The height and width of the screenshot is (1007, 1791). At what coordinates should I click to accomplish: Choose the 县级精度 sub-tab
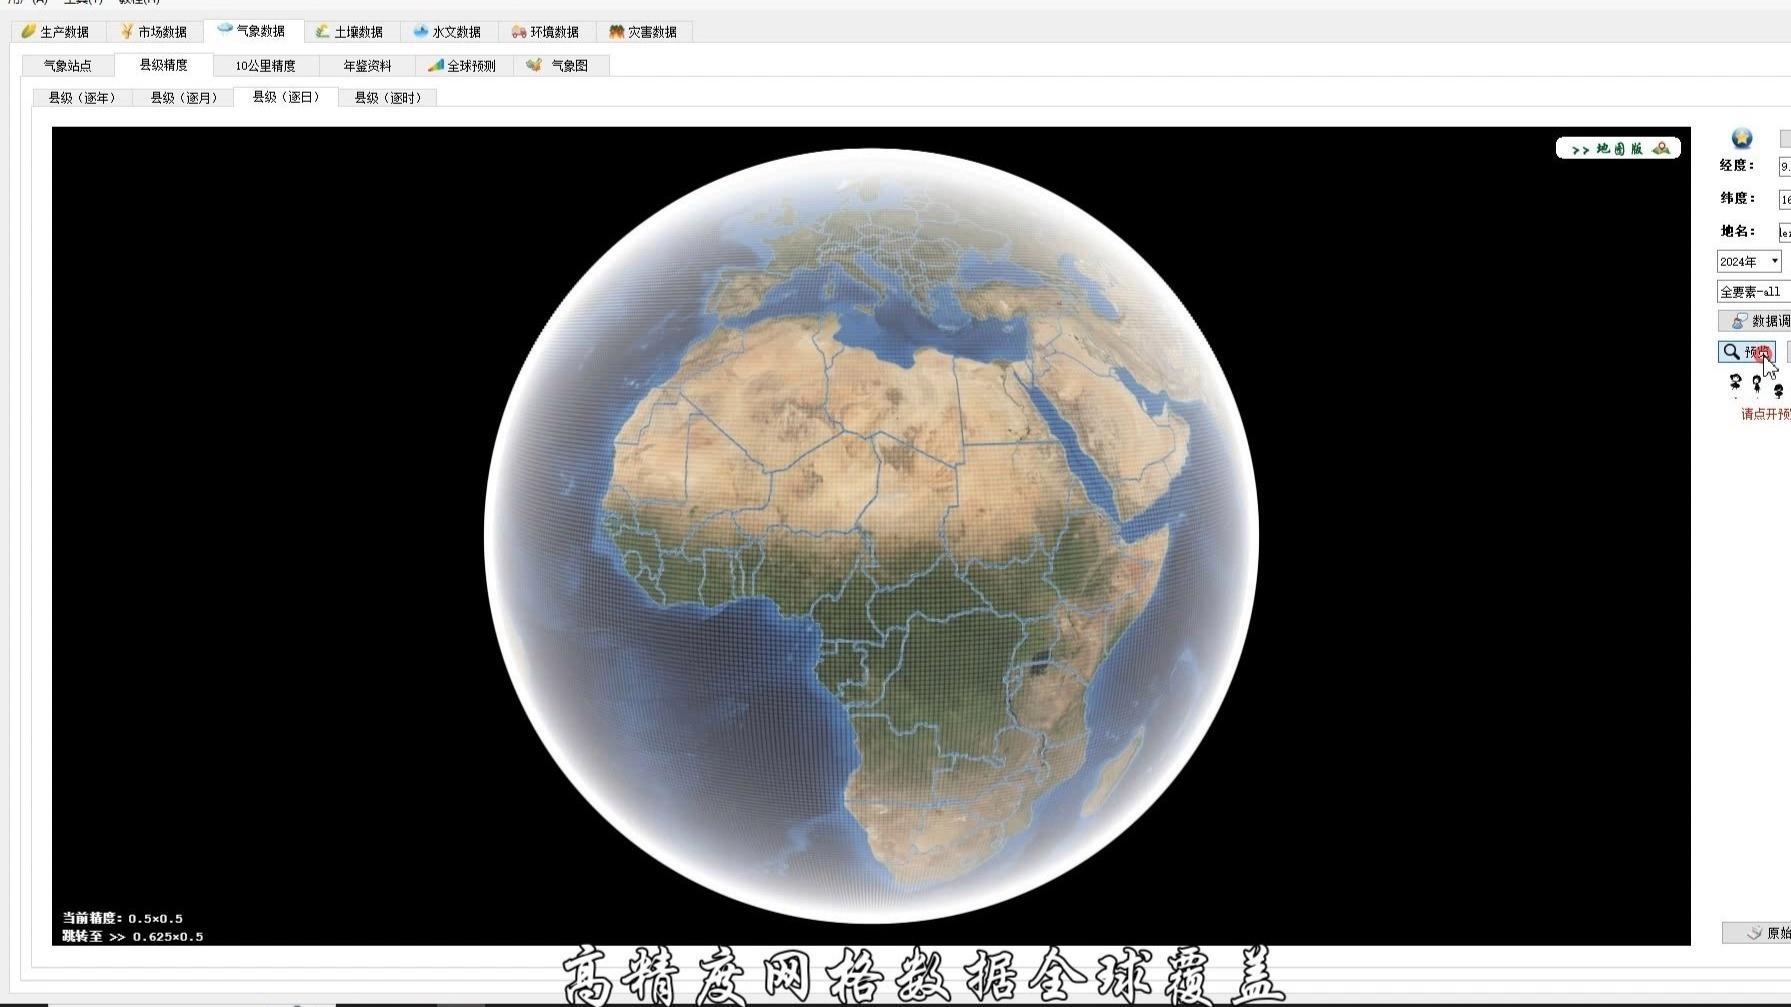click(163, 65)
